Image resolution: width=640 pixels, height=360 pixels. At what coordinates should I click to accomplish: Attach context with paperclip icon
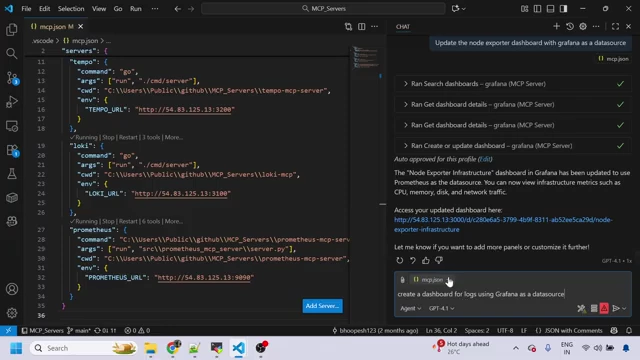pyautogui.click(x=402, y=280)
